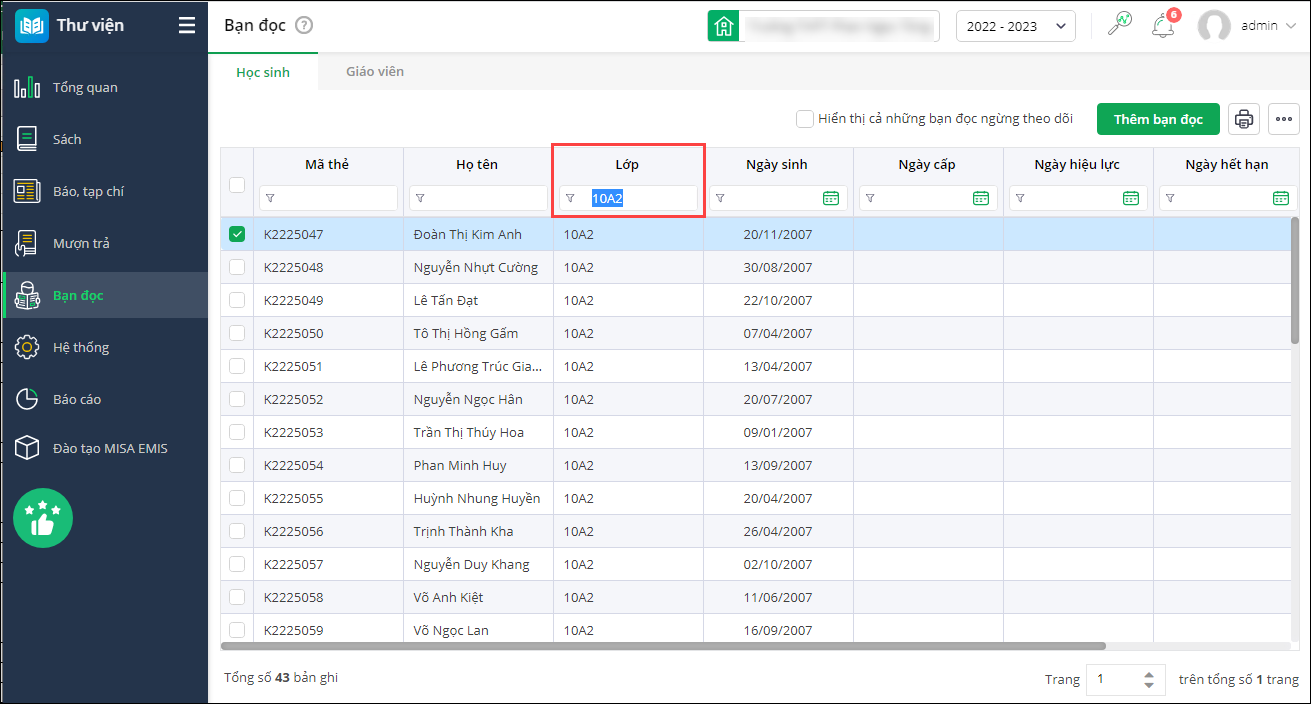Image resolution: width=1311 pixels, height=704 pixels.
Task: Increase page number with up stepper arrow
Action: [1149, 673]
